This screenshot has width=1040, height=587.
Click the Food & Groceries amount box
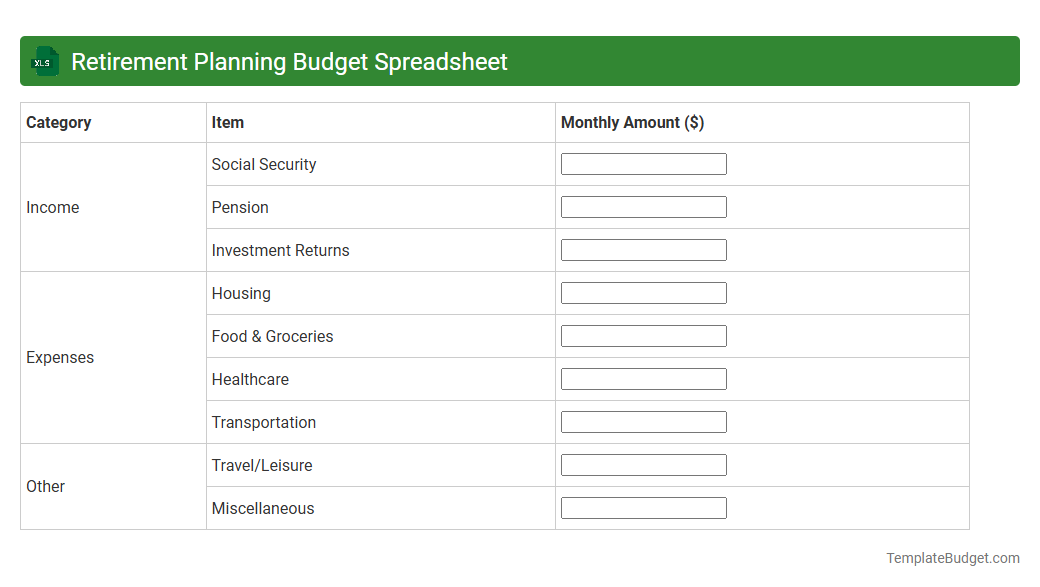pos(643,335)
